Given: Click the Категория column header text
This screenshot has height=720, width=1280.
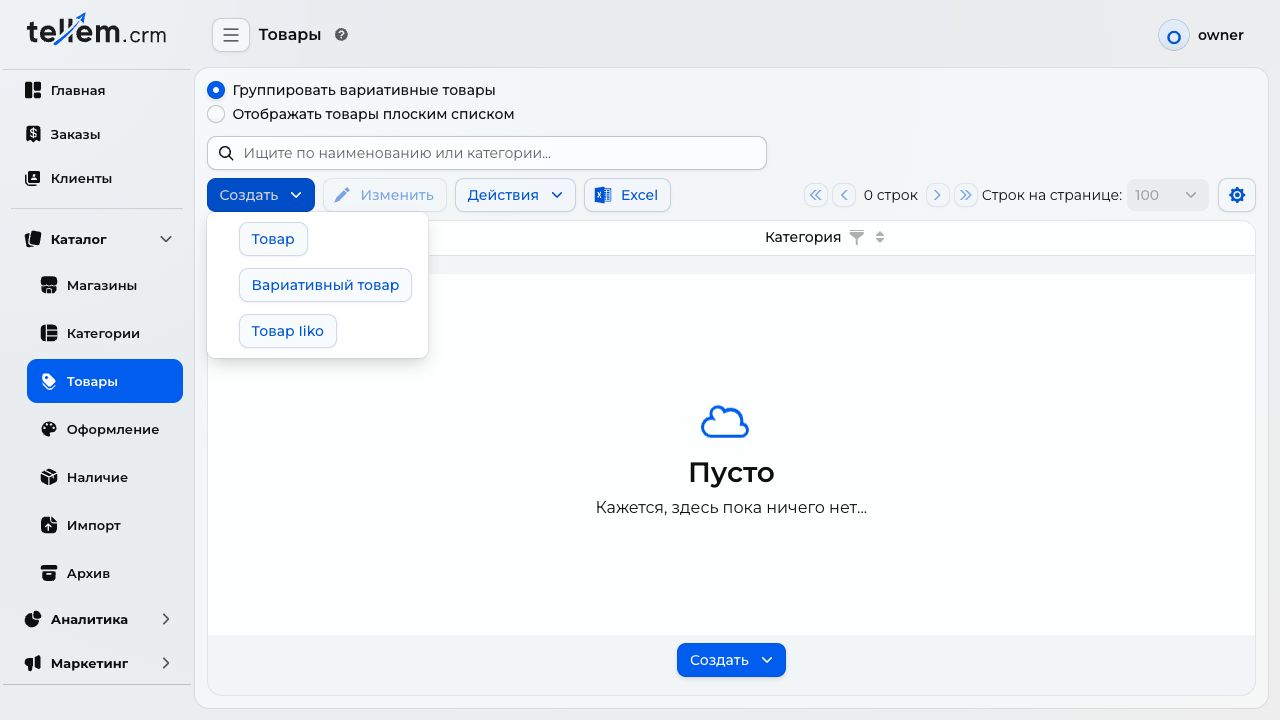Looking at the screenshot, I should (803, 238).
